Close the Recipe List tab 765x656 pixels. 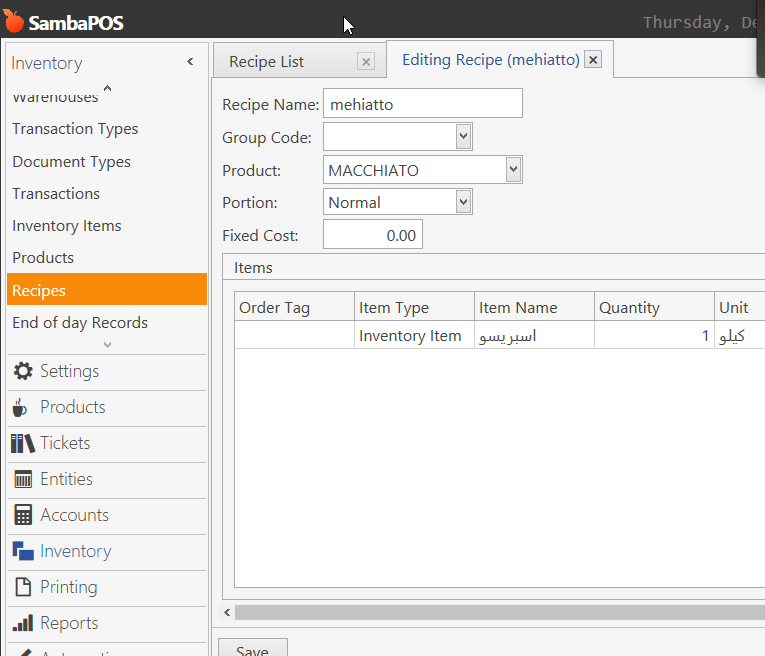(x=366, y=62)
